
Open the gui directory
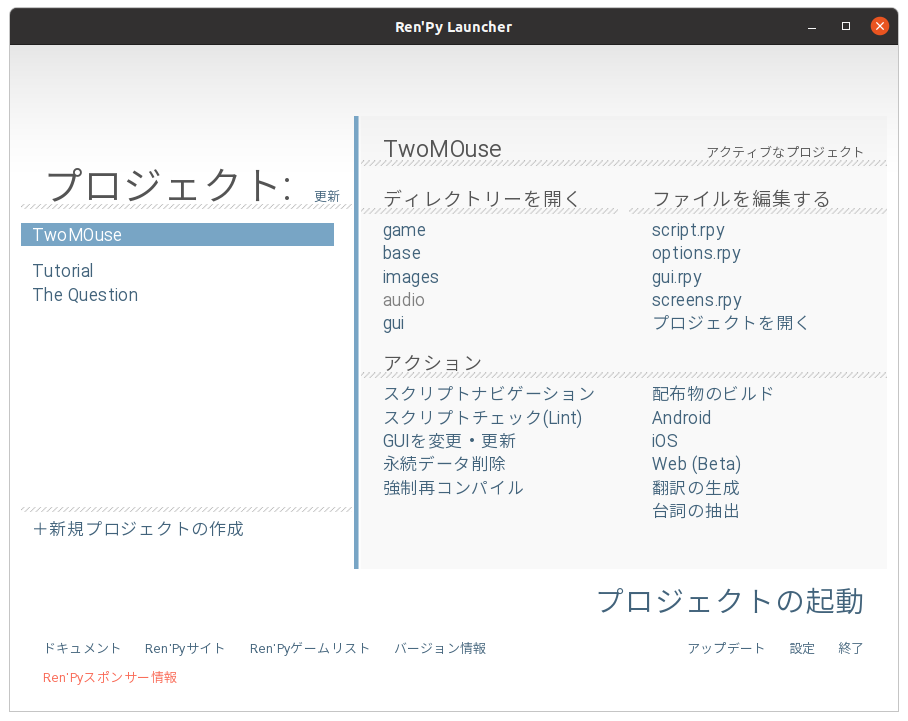pos(393,323)
